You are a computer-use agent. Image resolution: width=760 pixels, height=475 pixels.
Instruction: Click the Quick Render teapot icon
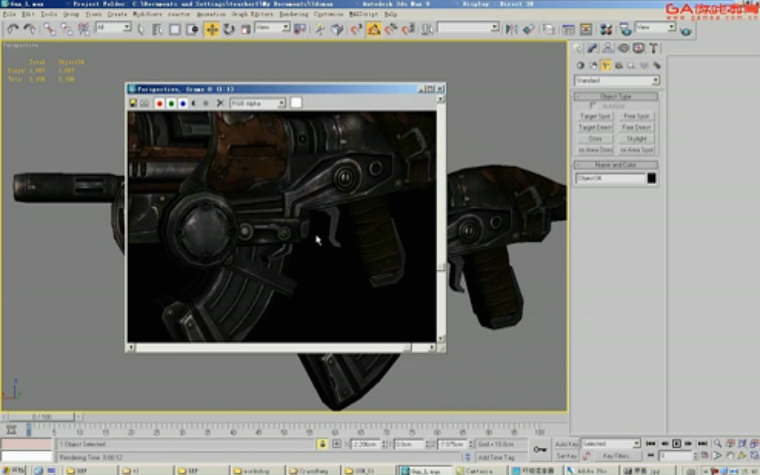coord(686,31)
